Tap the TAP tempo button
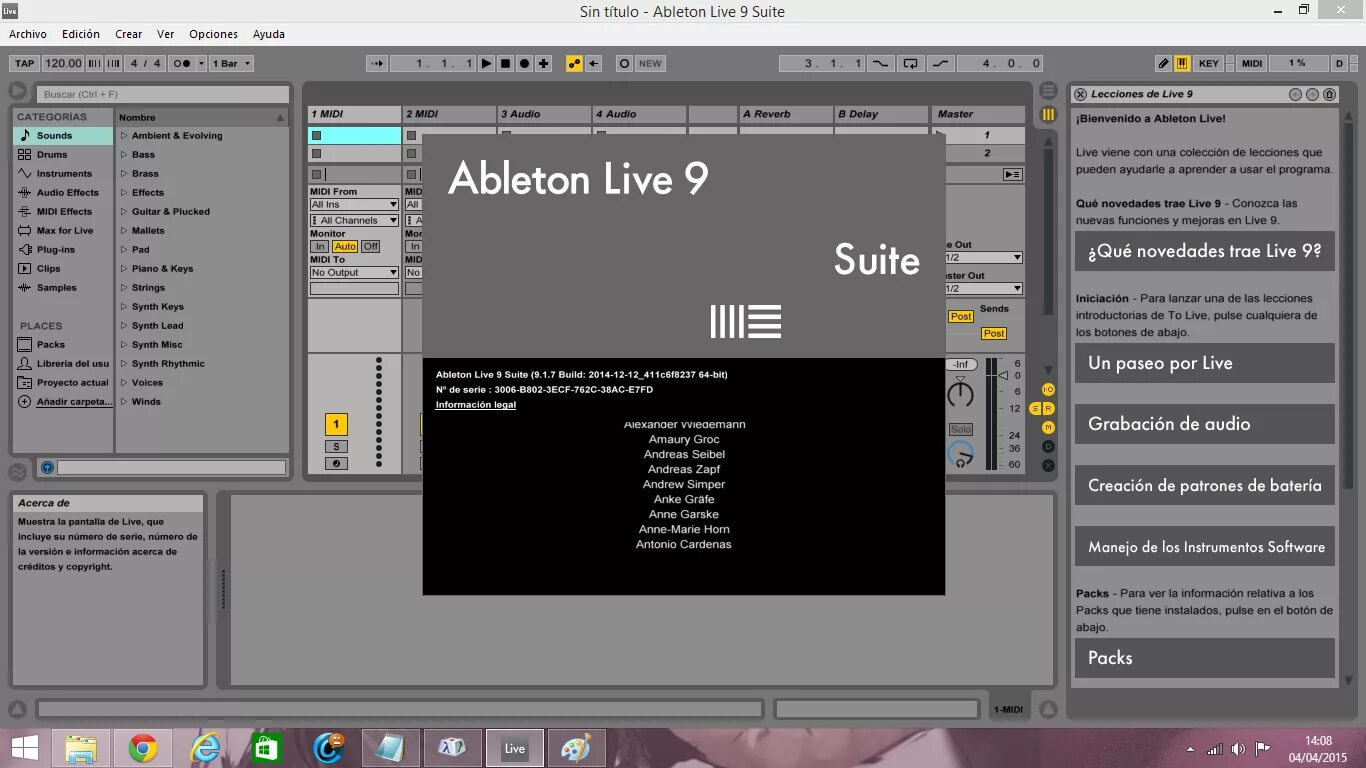1366x768 pixels. tap(25, 63)
